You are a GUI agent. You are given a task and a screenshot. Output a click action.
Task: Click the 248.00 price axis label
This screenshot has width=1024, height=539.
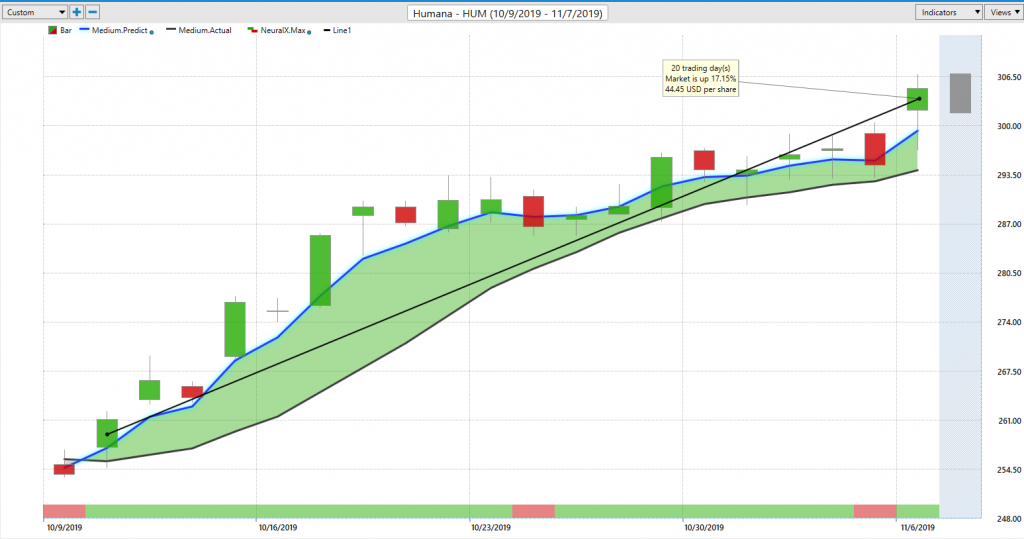click(x=1009, y=519)
